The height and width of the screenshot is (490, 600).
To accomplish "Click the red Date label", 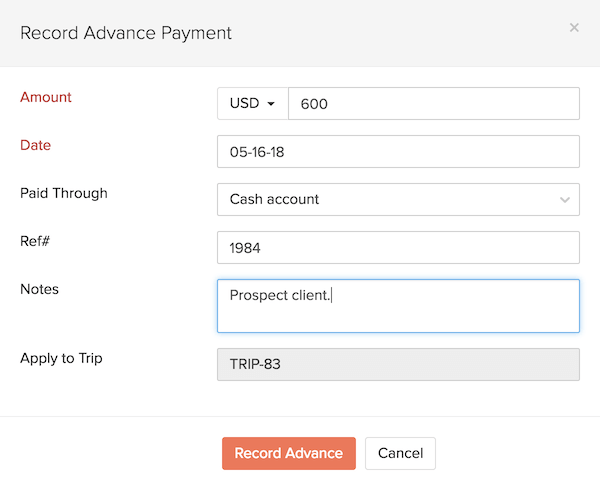I will pyautogui.click(x=36, y=145).
